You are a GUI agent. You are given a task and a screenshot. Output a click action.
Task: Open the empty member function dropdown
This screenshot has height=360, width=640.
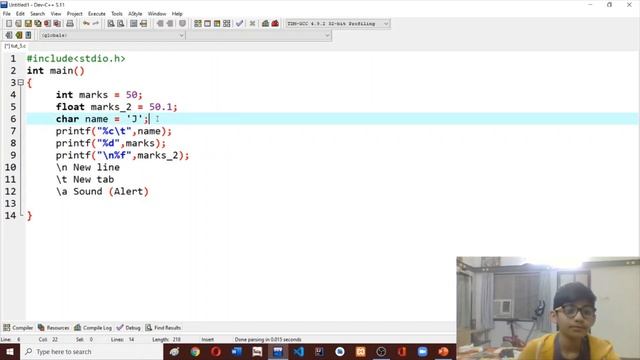pyautogui.click(x=259, y=35)
